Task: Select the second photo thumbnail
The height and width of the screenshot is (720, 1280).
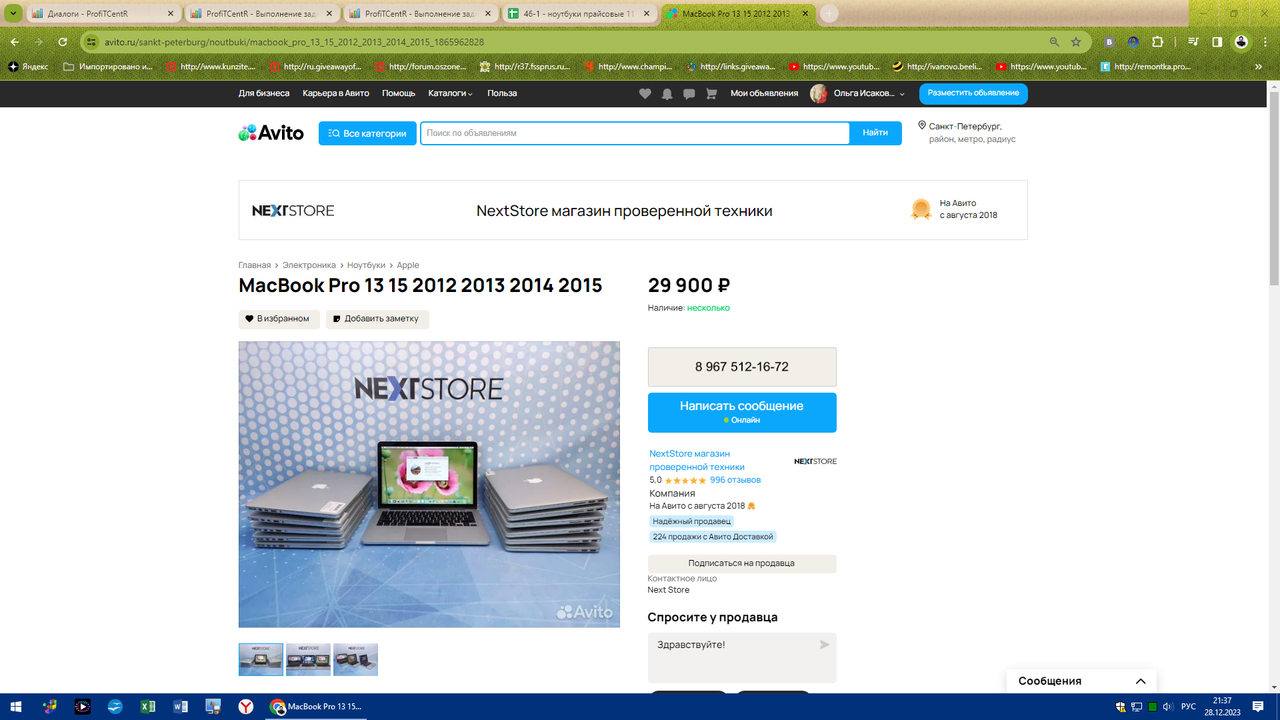Action: tap(308, 659)
